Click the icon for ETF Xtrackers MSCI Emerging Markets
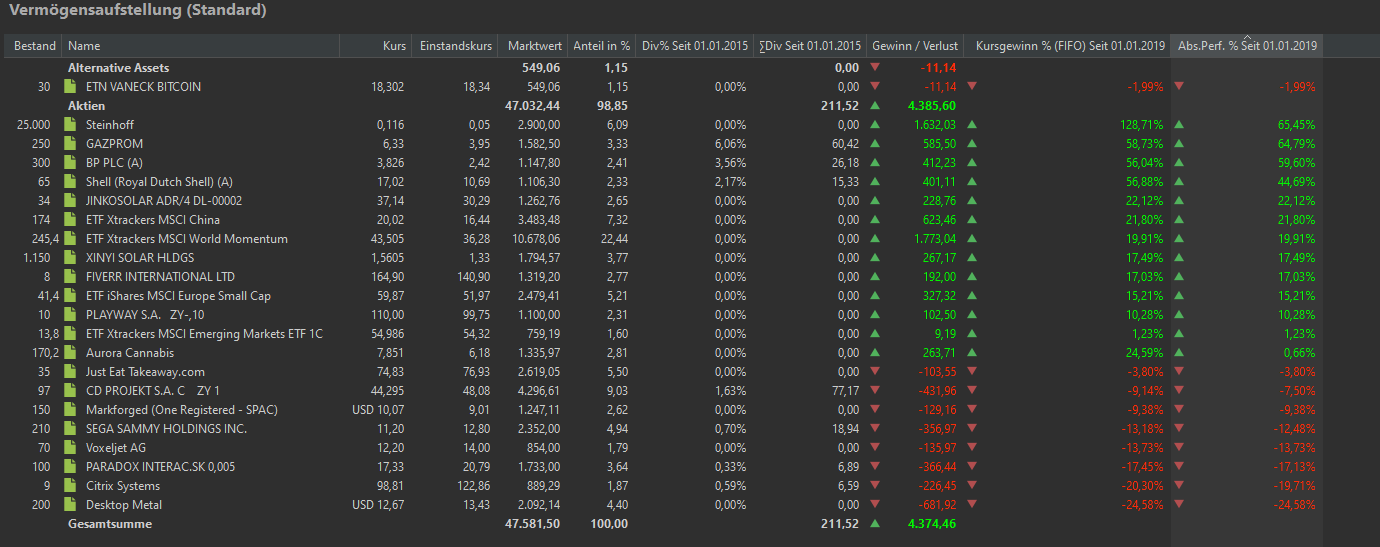This screenshot has width=1380, height=547. pos(70,334)
